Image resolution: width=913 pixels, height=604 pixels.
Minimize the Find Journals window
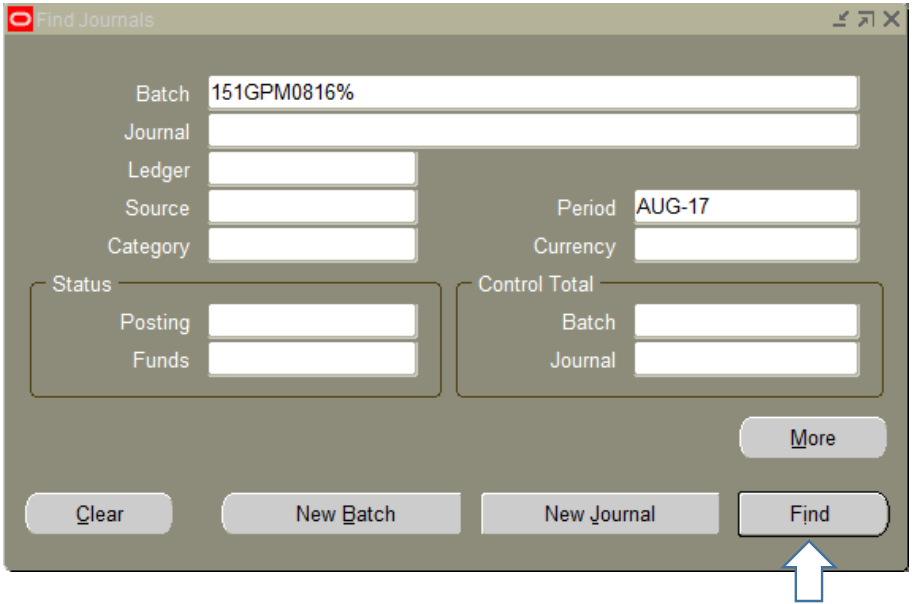(x=842, y=20)
